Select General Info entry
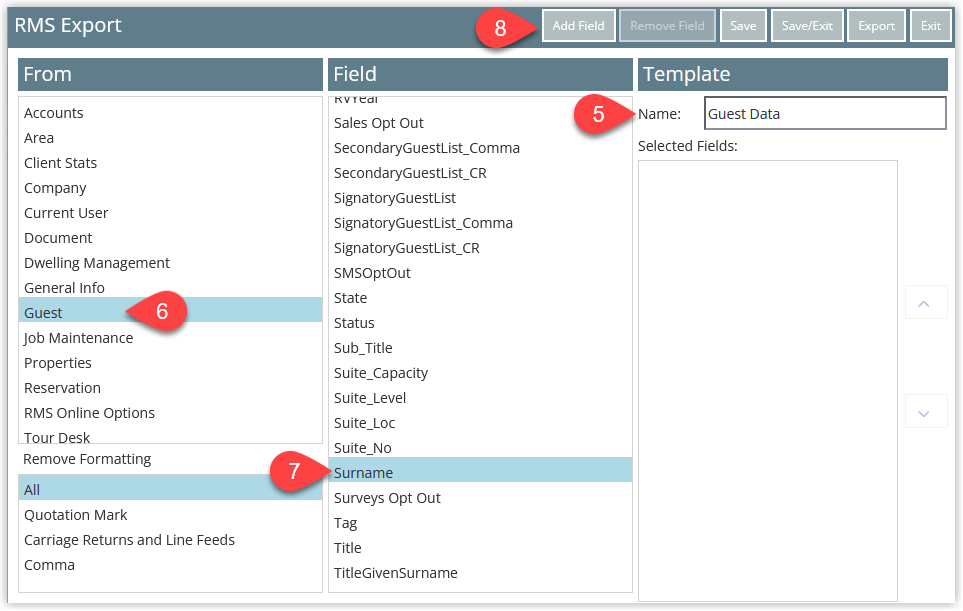 click(x=170, y=288)
